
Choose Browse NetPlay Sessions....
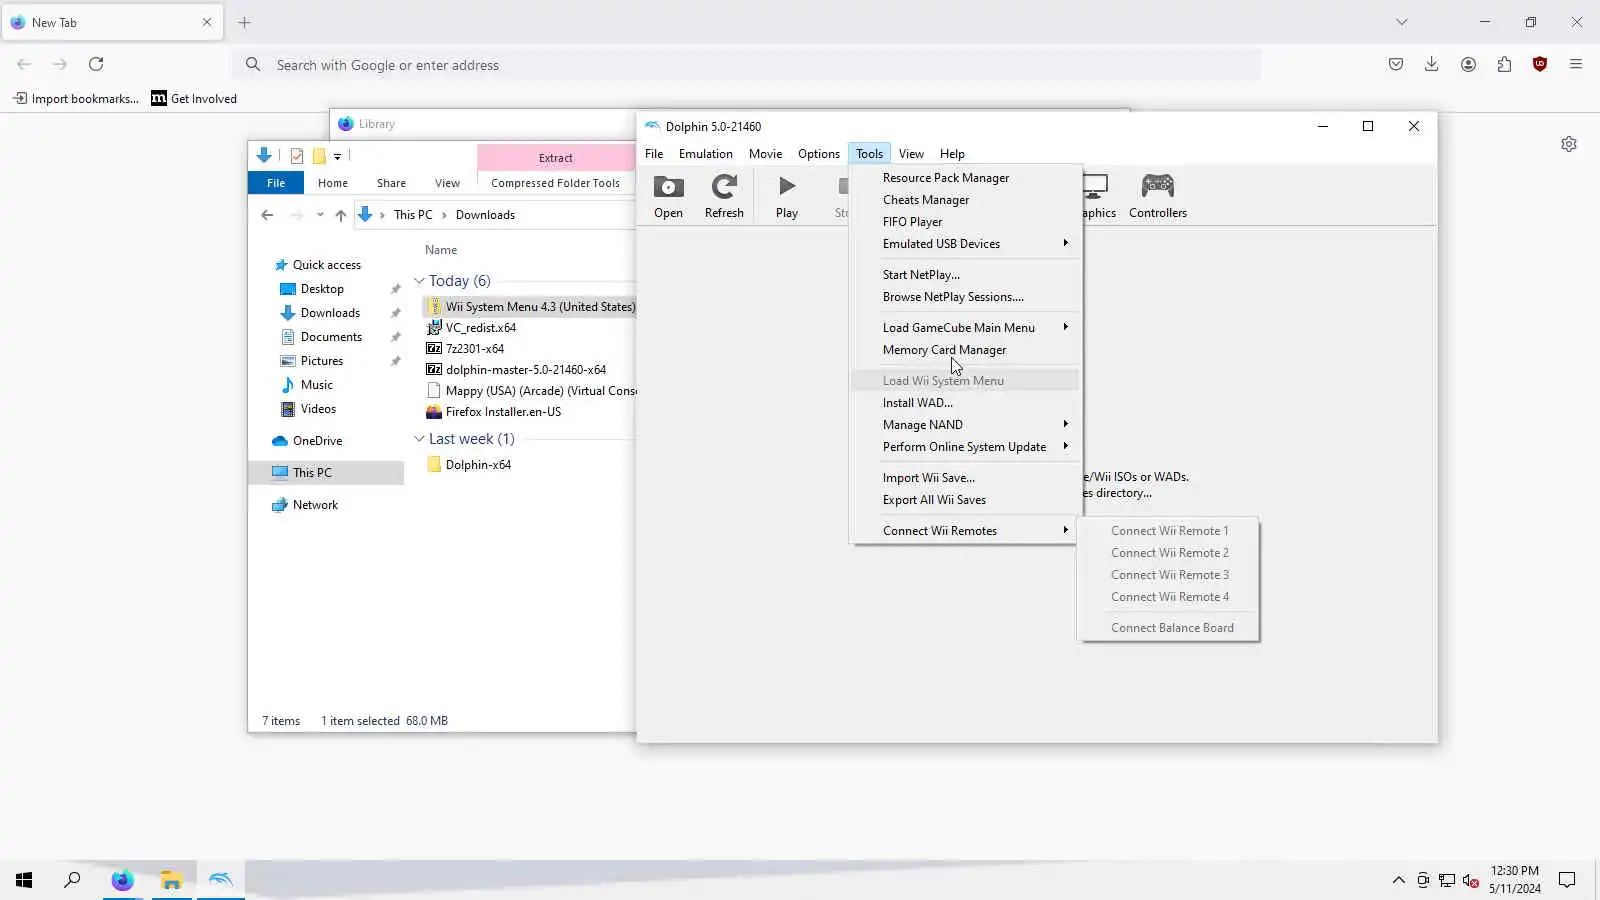pos(966,297)
